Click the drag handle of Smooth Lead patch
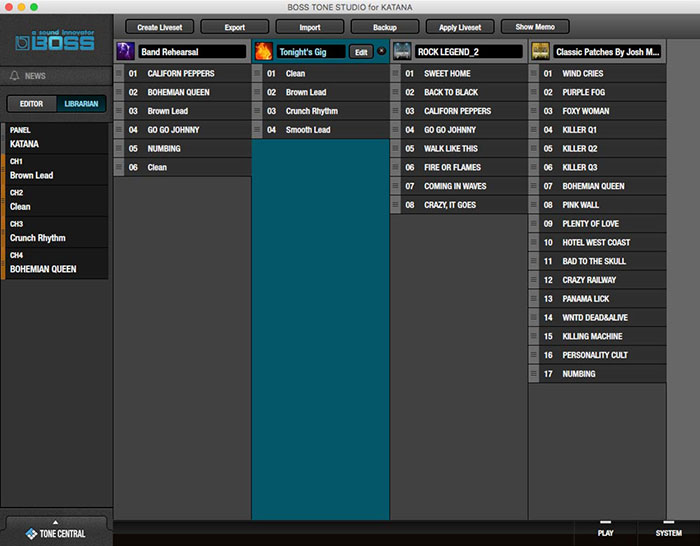Image resolution: width=700 pixels, height=546 pixels. point(257,129)
